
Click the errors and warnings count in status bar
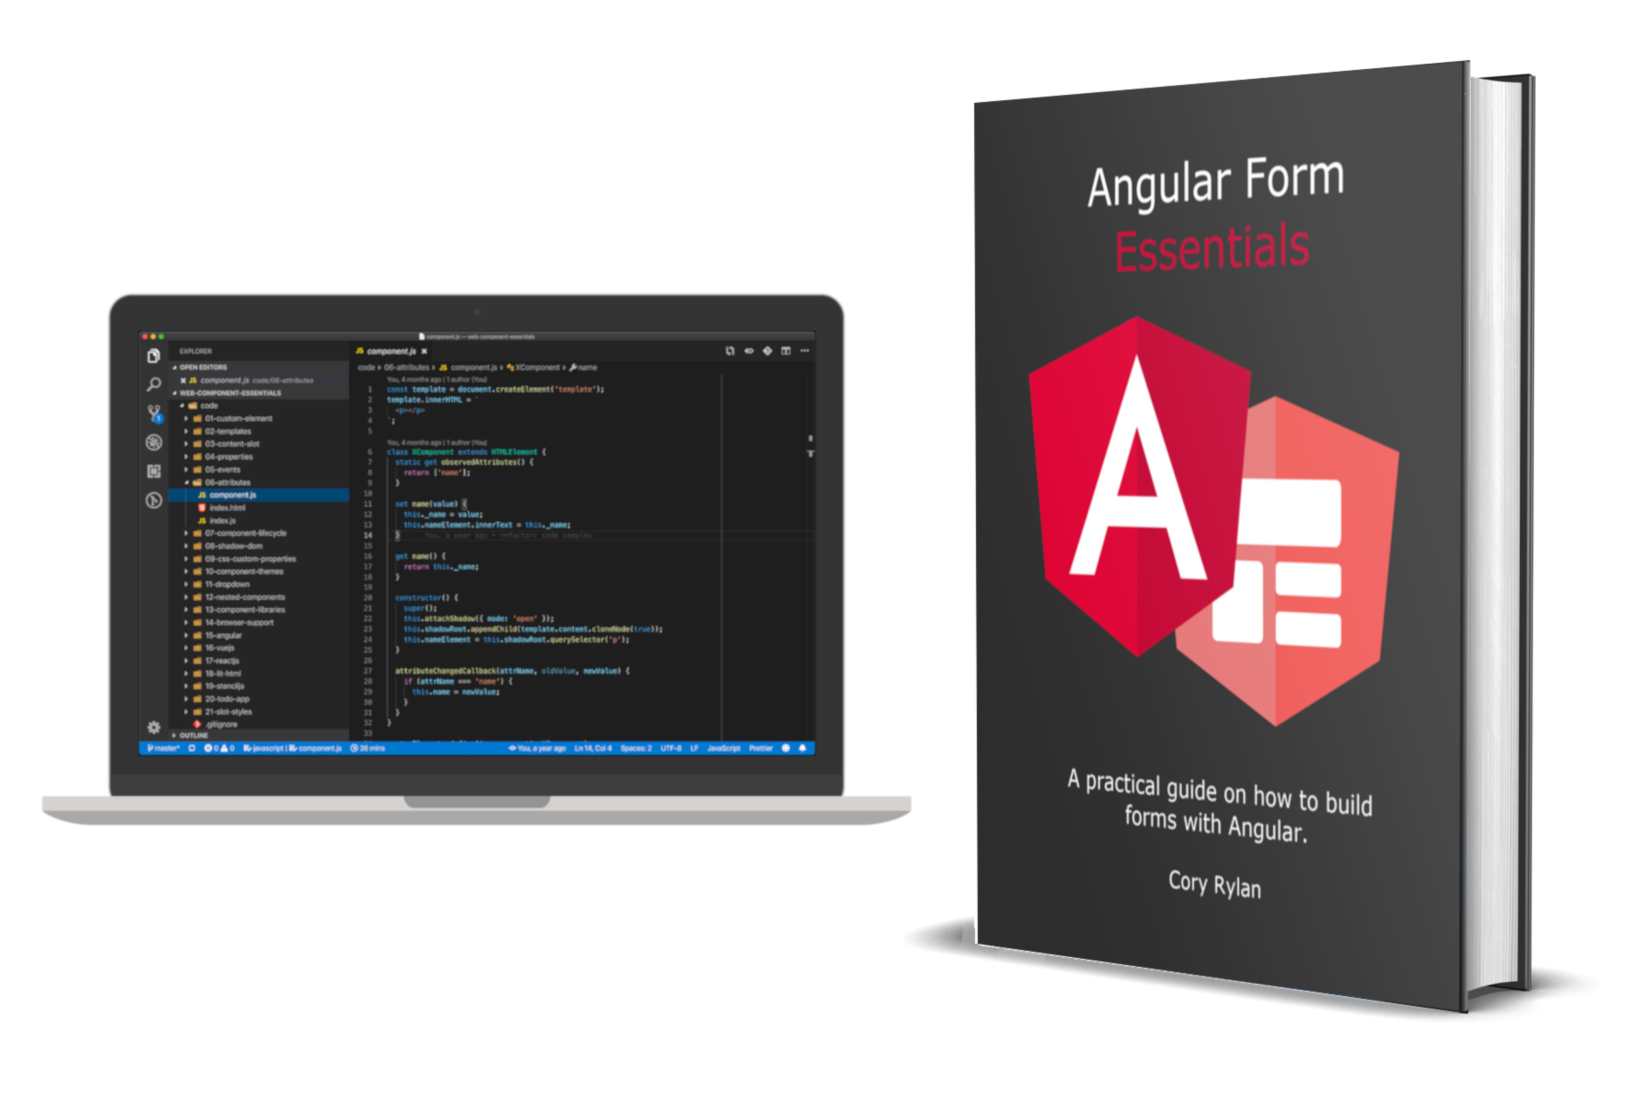tap(218, 748)
